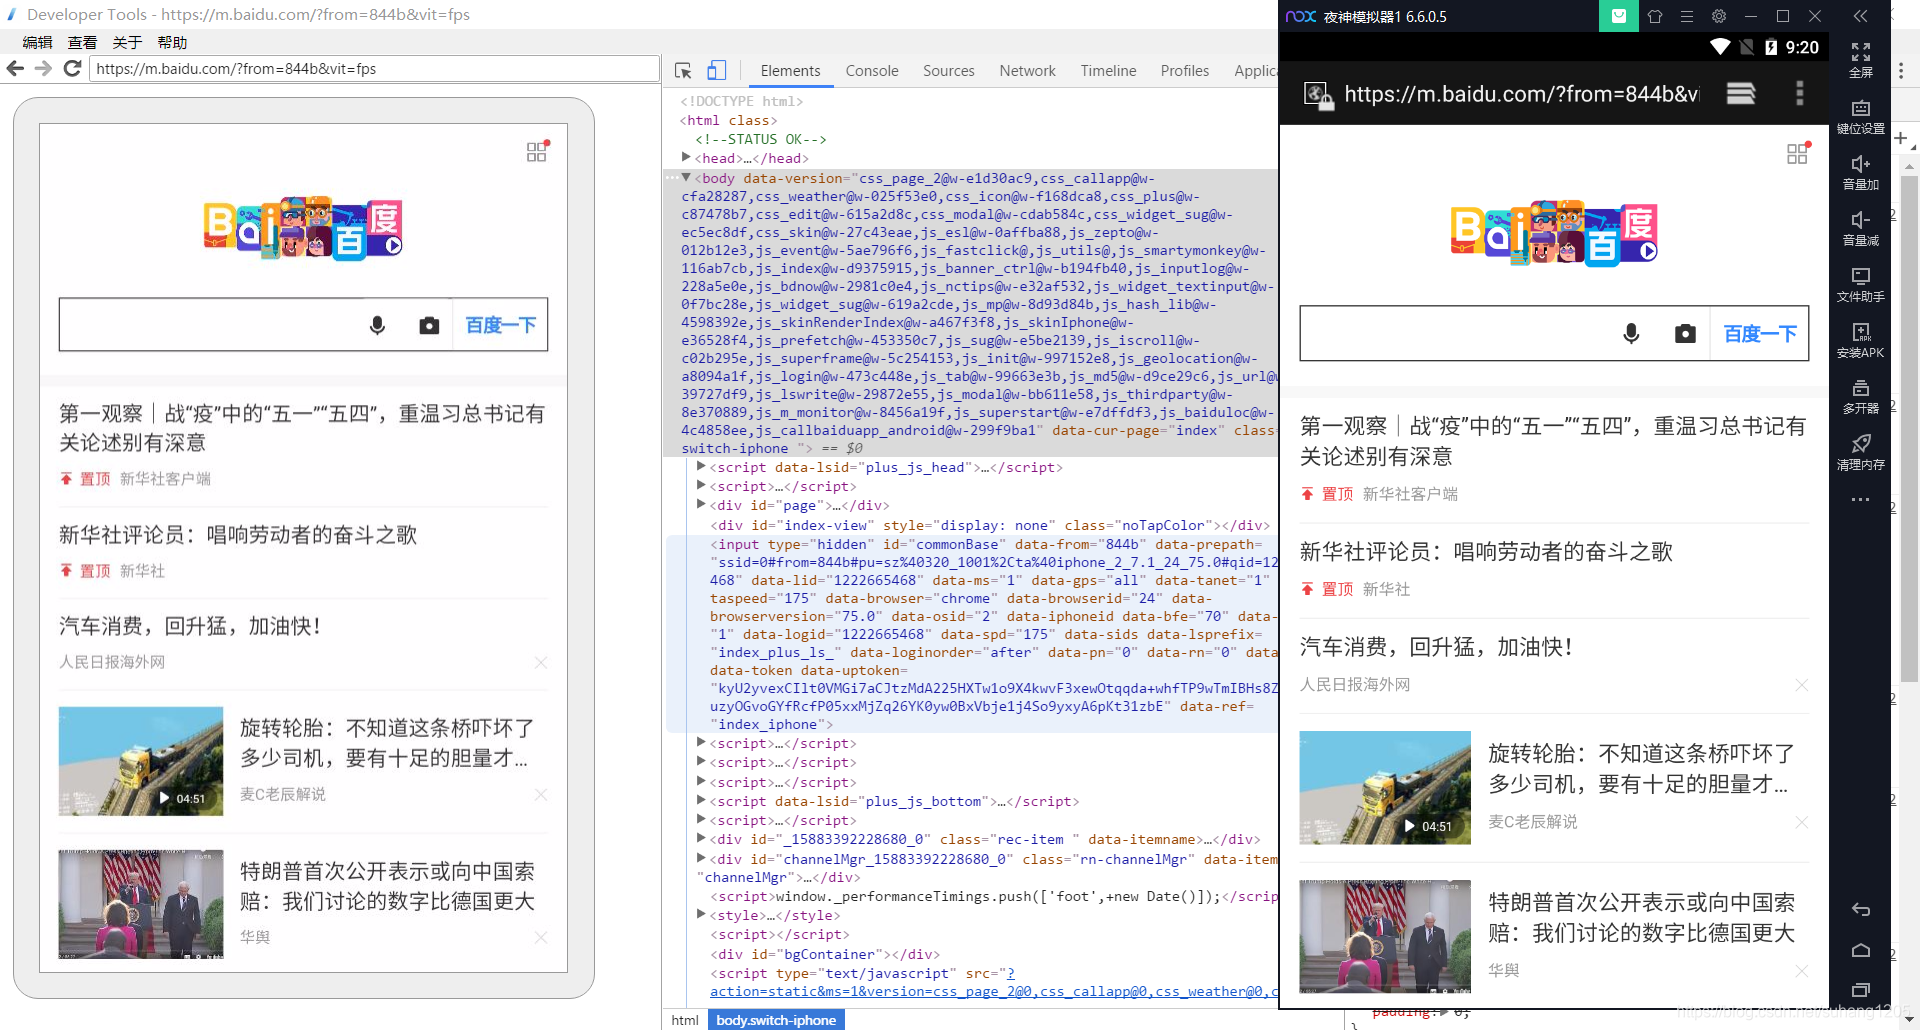Dismiss 人民日报海外网 item in preview

click(541, 662)
